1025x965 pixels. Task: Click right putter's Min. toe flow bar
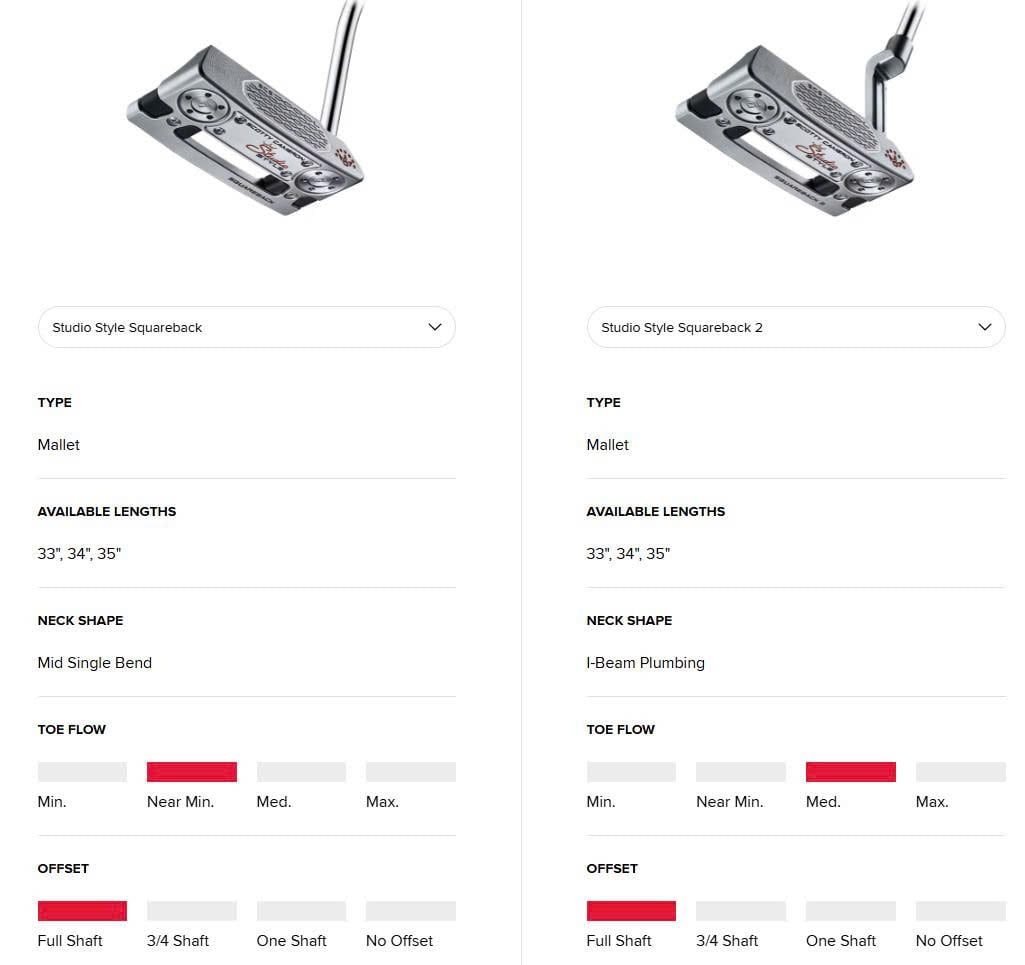point(631,772)
